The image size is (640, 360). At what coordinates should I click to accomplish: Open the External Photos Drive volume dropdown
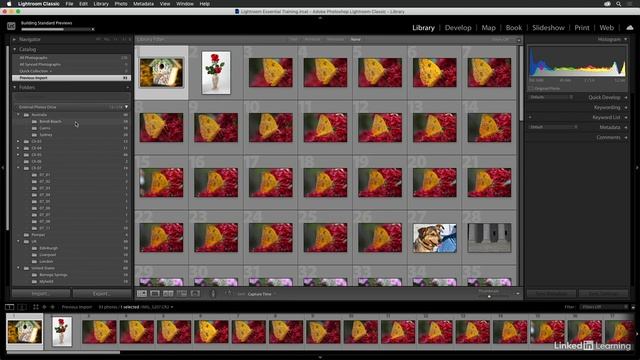point(126,107)
